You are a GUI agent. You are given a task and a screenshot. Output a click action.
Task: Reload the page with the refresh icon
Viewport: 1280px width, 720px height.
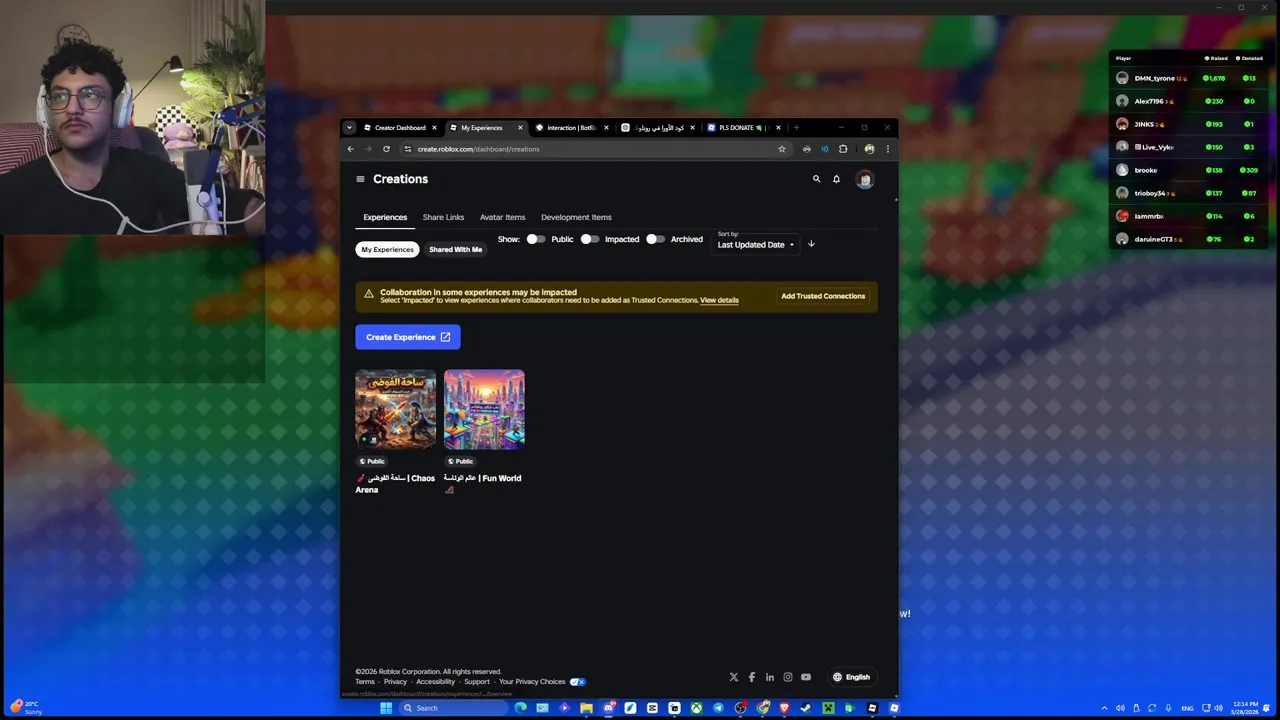pos(386,149)
